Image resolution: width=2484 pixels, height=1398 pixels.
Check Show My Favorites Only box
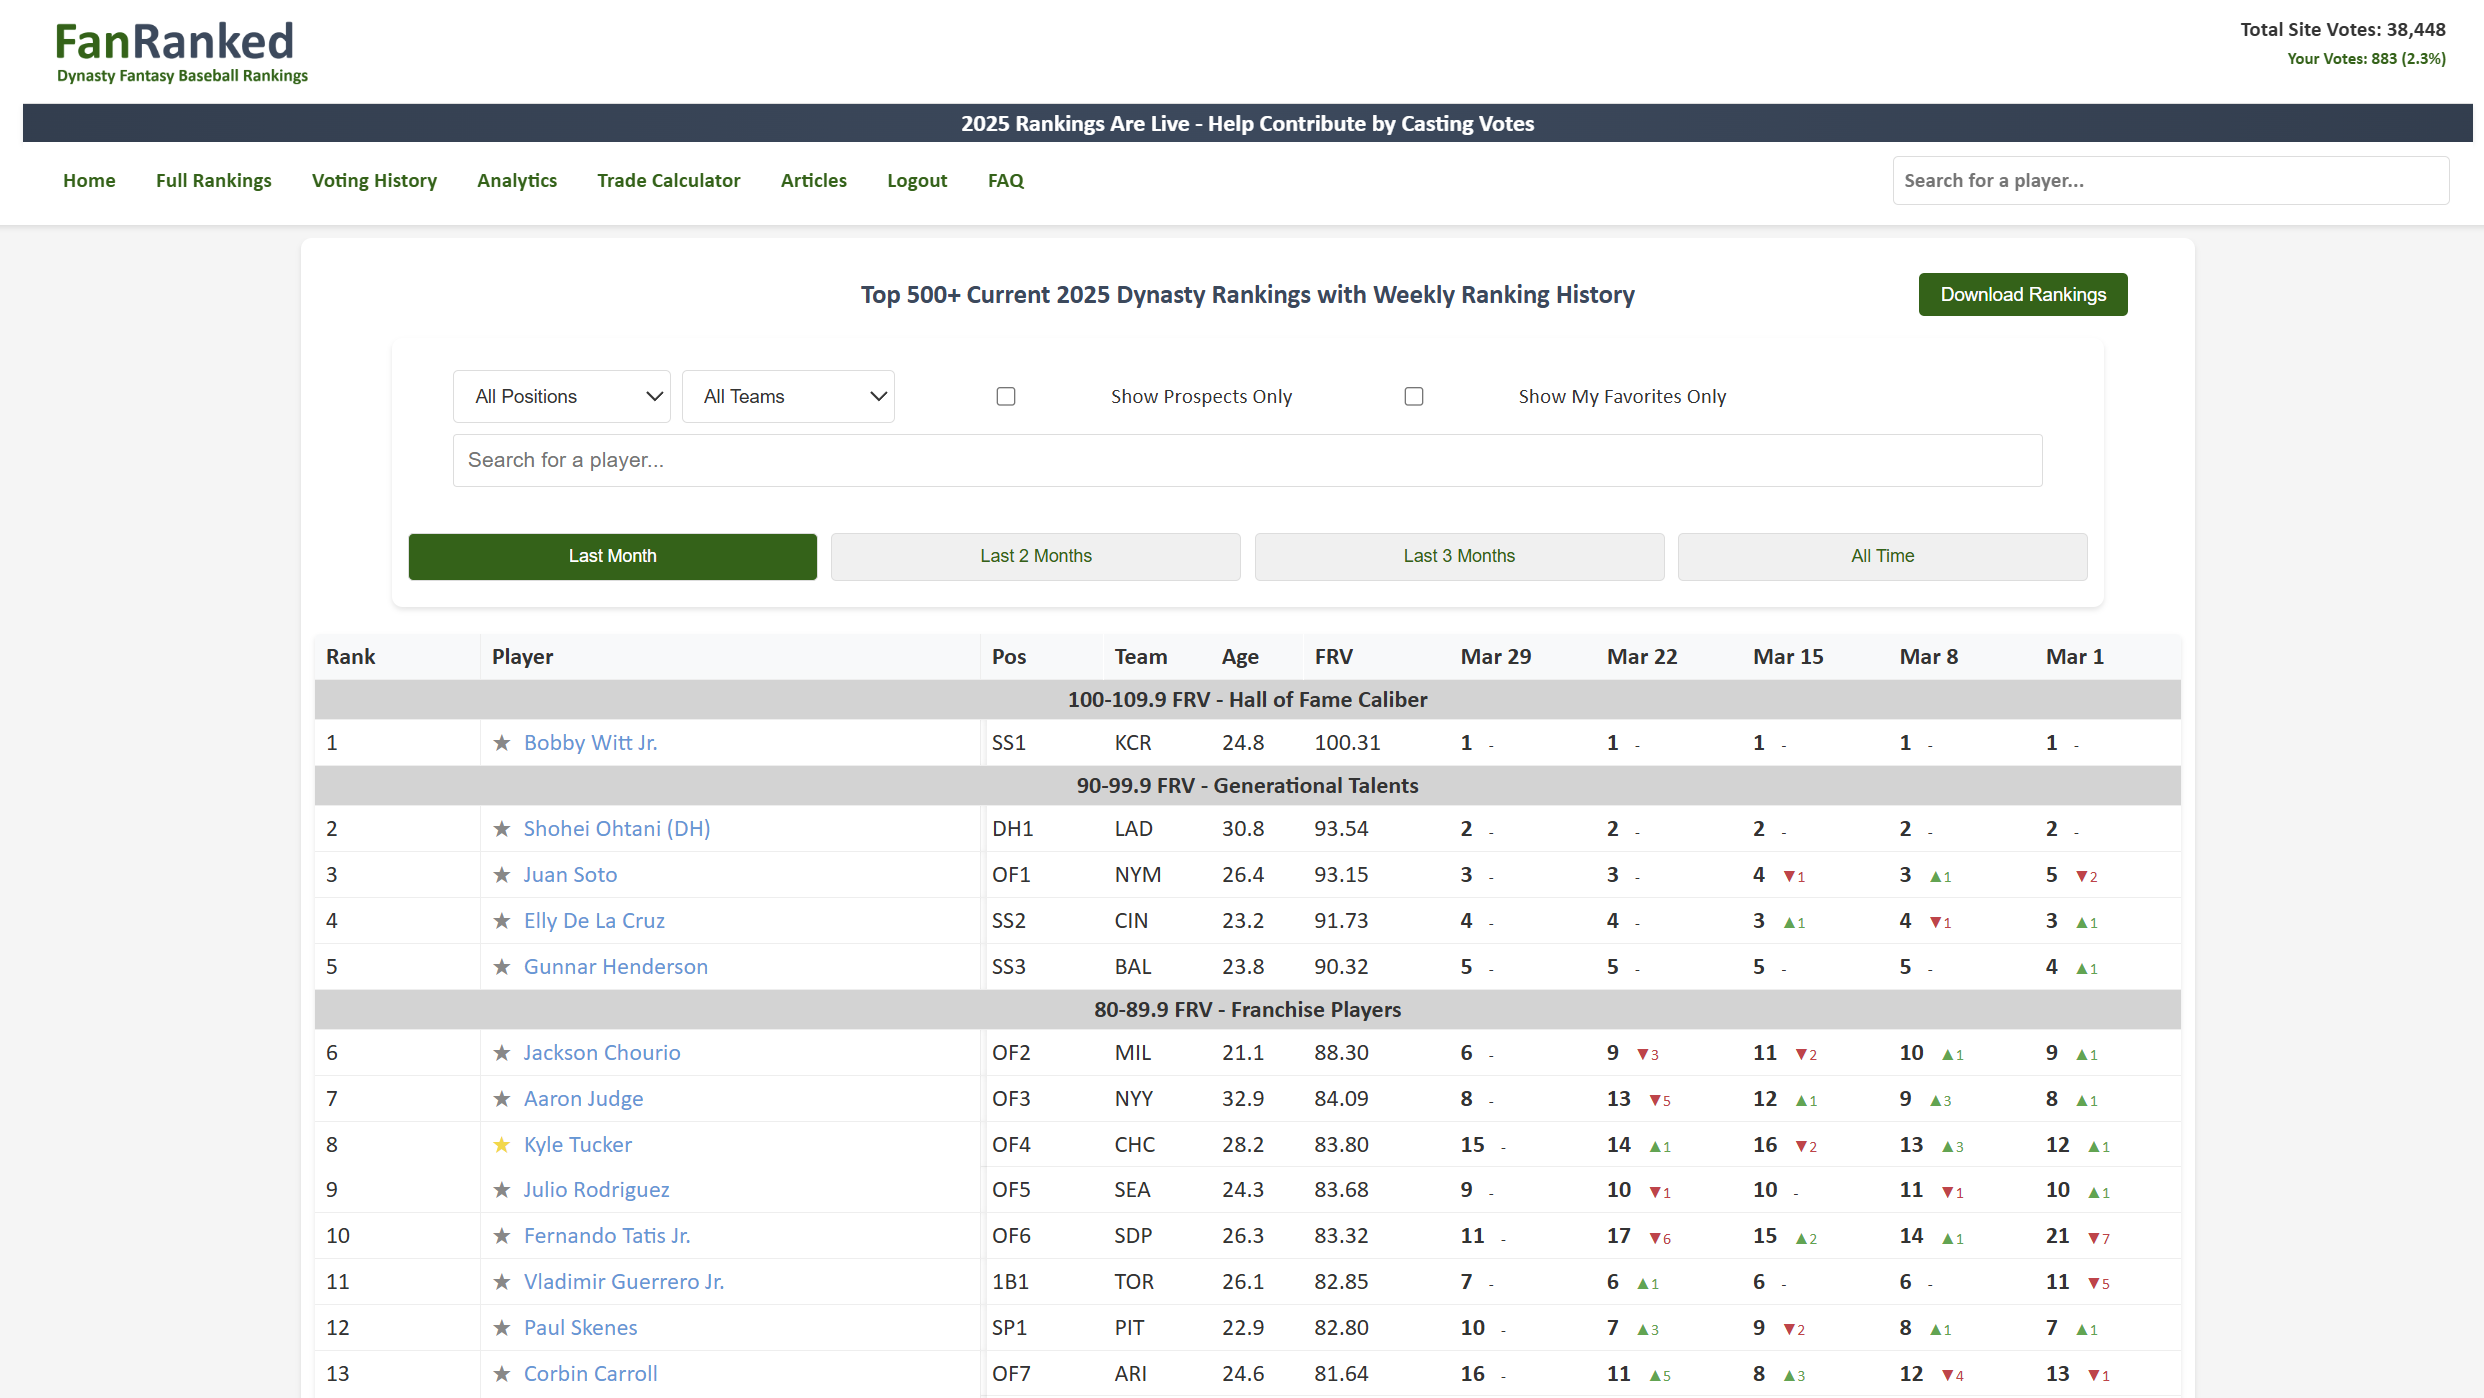click(1414, 397)
